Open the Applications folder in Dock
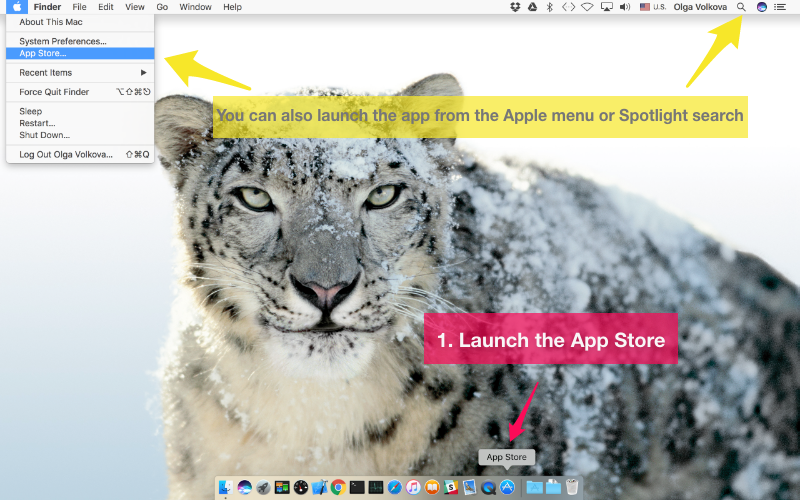 click(x=534, y=487)
